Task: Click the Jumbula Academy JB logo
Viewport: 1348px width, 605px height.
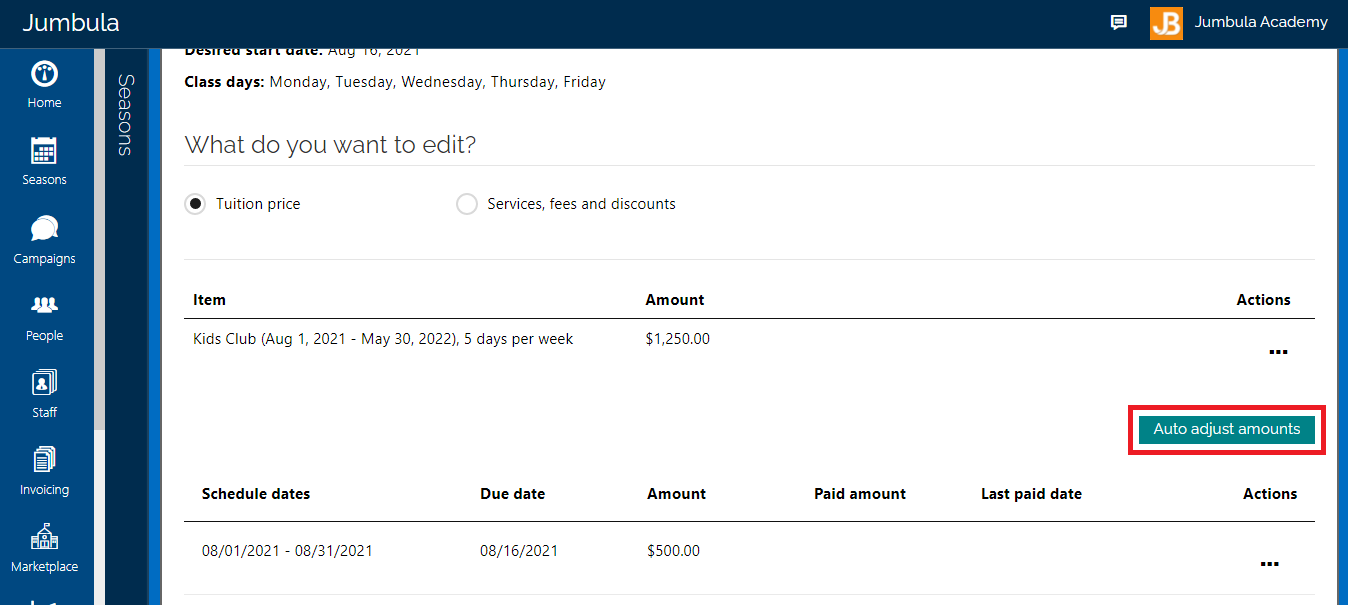Action: click(1166, 23)
